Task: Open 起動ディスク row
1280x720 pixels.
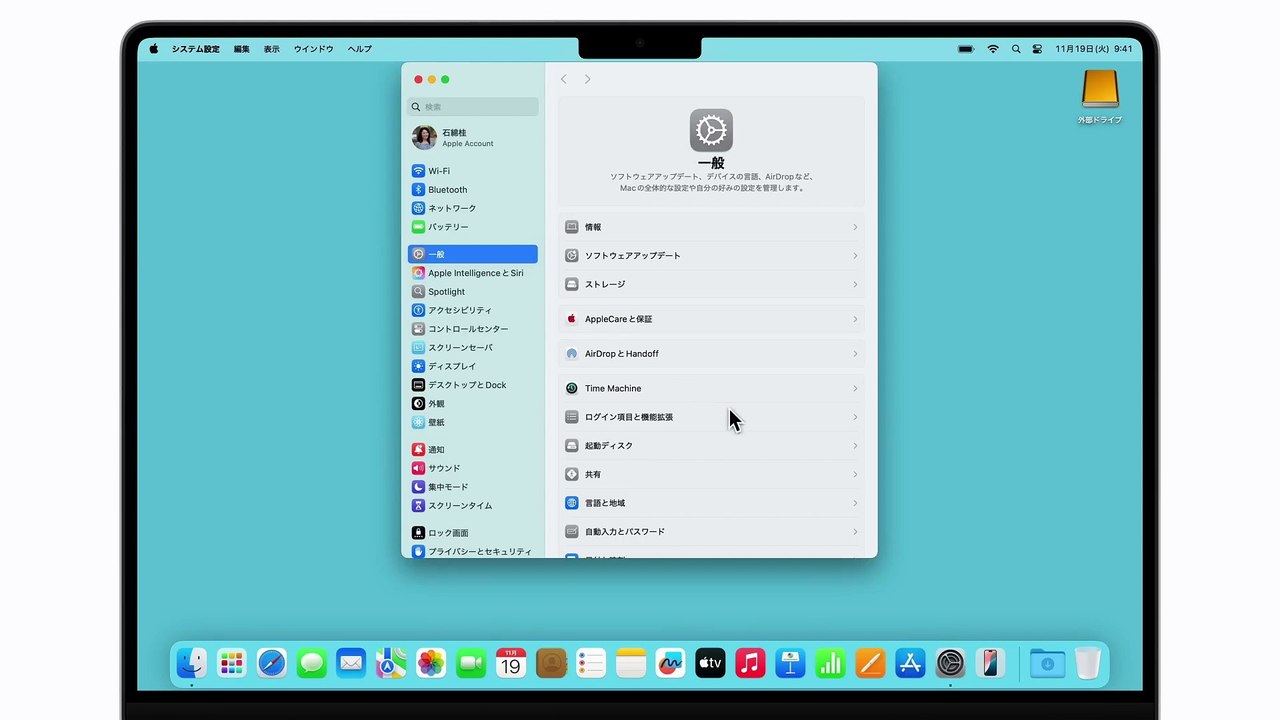Action: (x=711, y=446)
